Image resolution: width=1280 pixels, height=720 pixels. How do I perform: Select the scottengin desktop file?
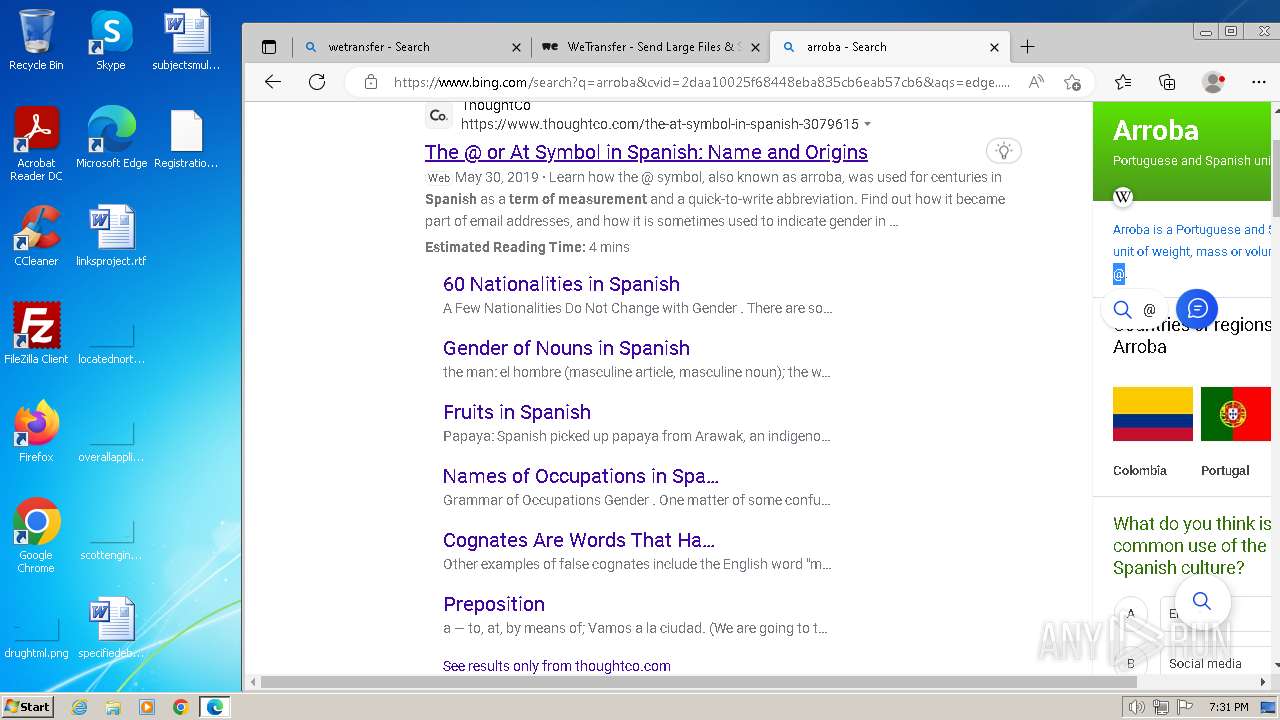tap(111, 540)
